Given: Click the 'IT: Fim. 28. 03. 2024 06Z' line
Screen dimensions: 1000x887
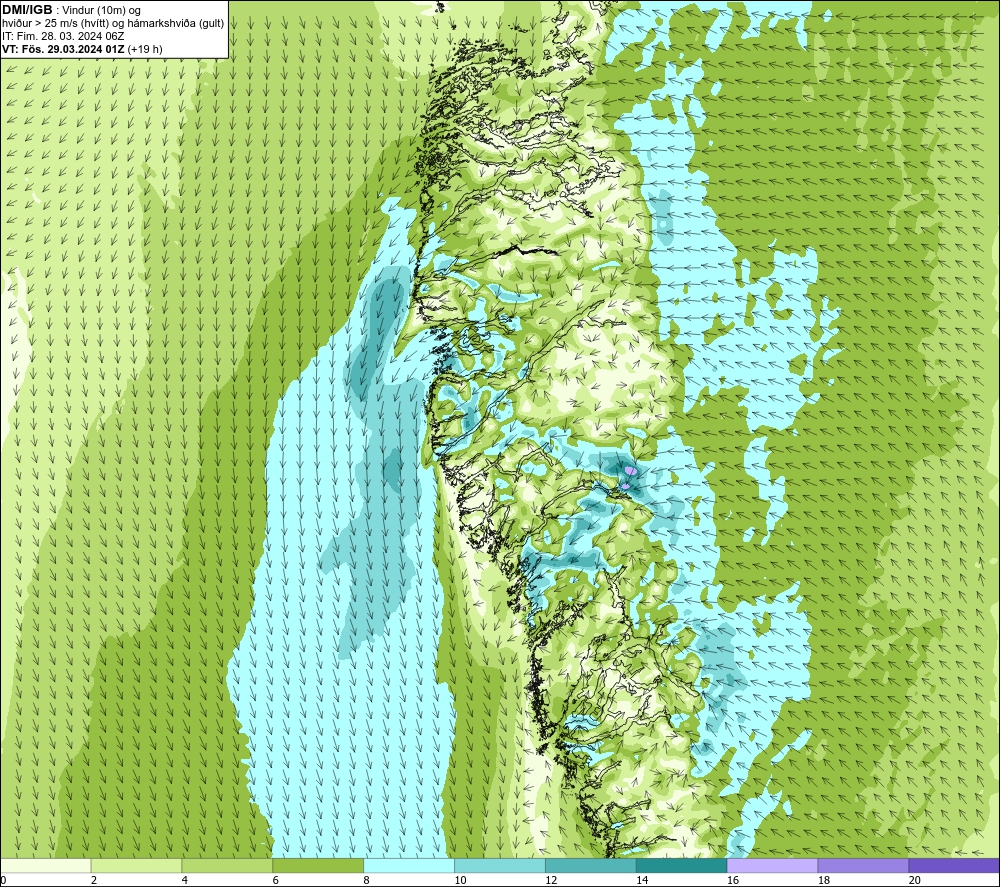Looking at the screenshot, I should click(x=63, y=36).
